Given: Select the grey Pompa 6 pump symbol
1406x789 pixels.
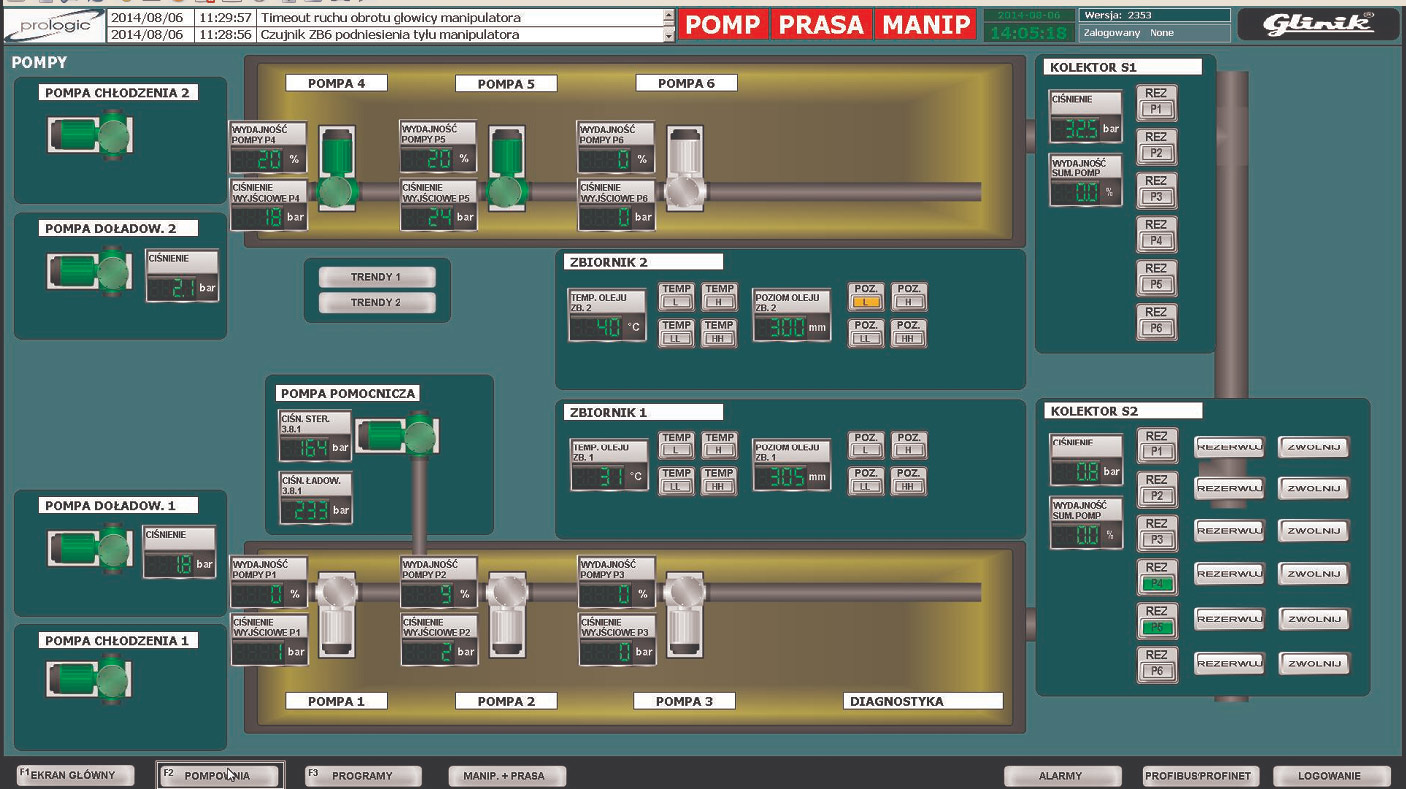Looking at the screenshot, I should coord(685,169).
